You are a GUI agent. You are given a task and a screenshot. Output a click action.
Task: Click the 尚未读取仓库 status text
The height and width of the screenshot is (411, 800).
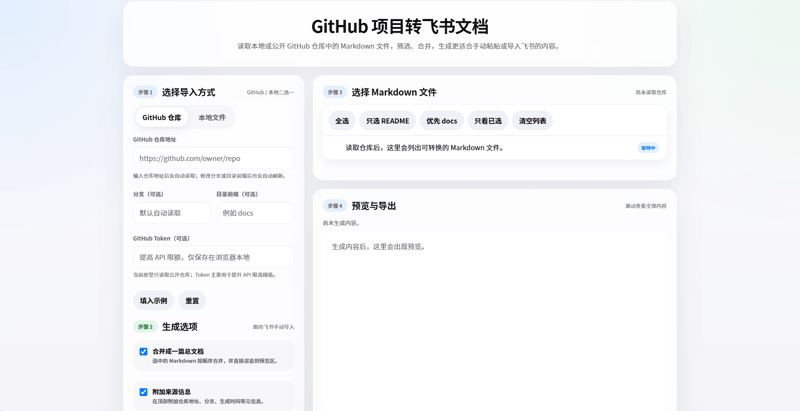[x=651, y=92]
